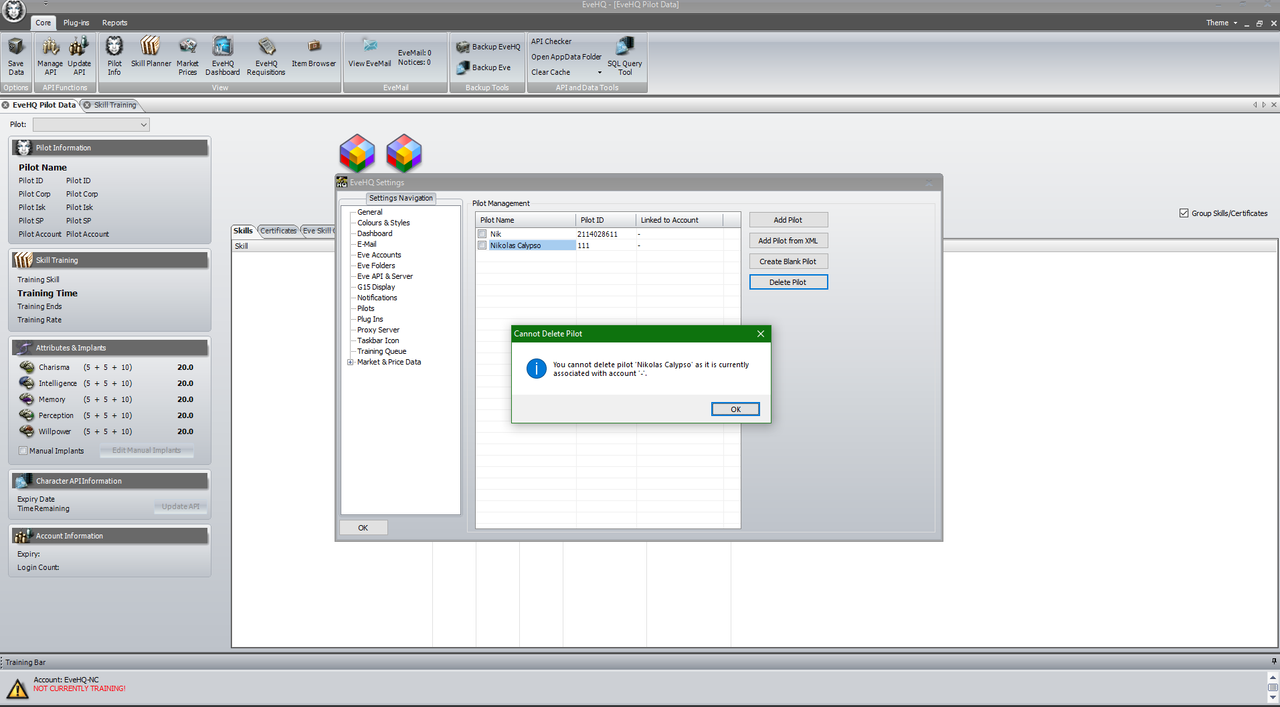Toggle Group Skills/Certificates checkbox
The width and height of the screenshot is (1280, 707).
[x=1184, y=213]
